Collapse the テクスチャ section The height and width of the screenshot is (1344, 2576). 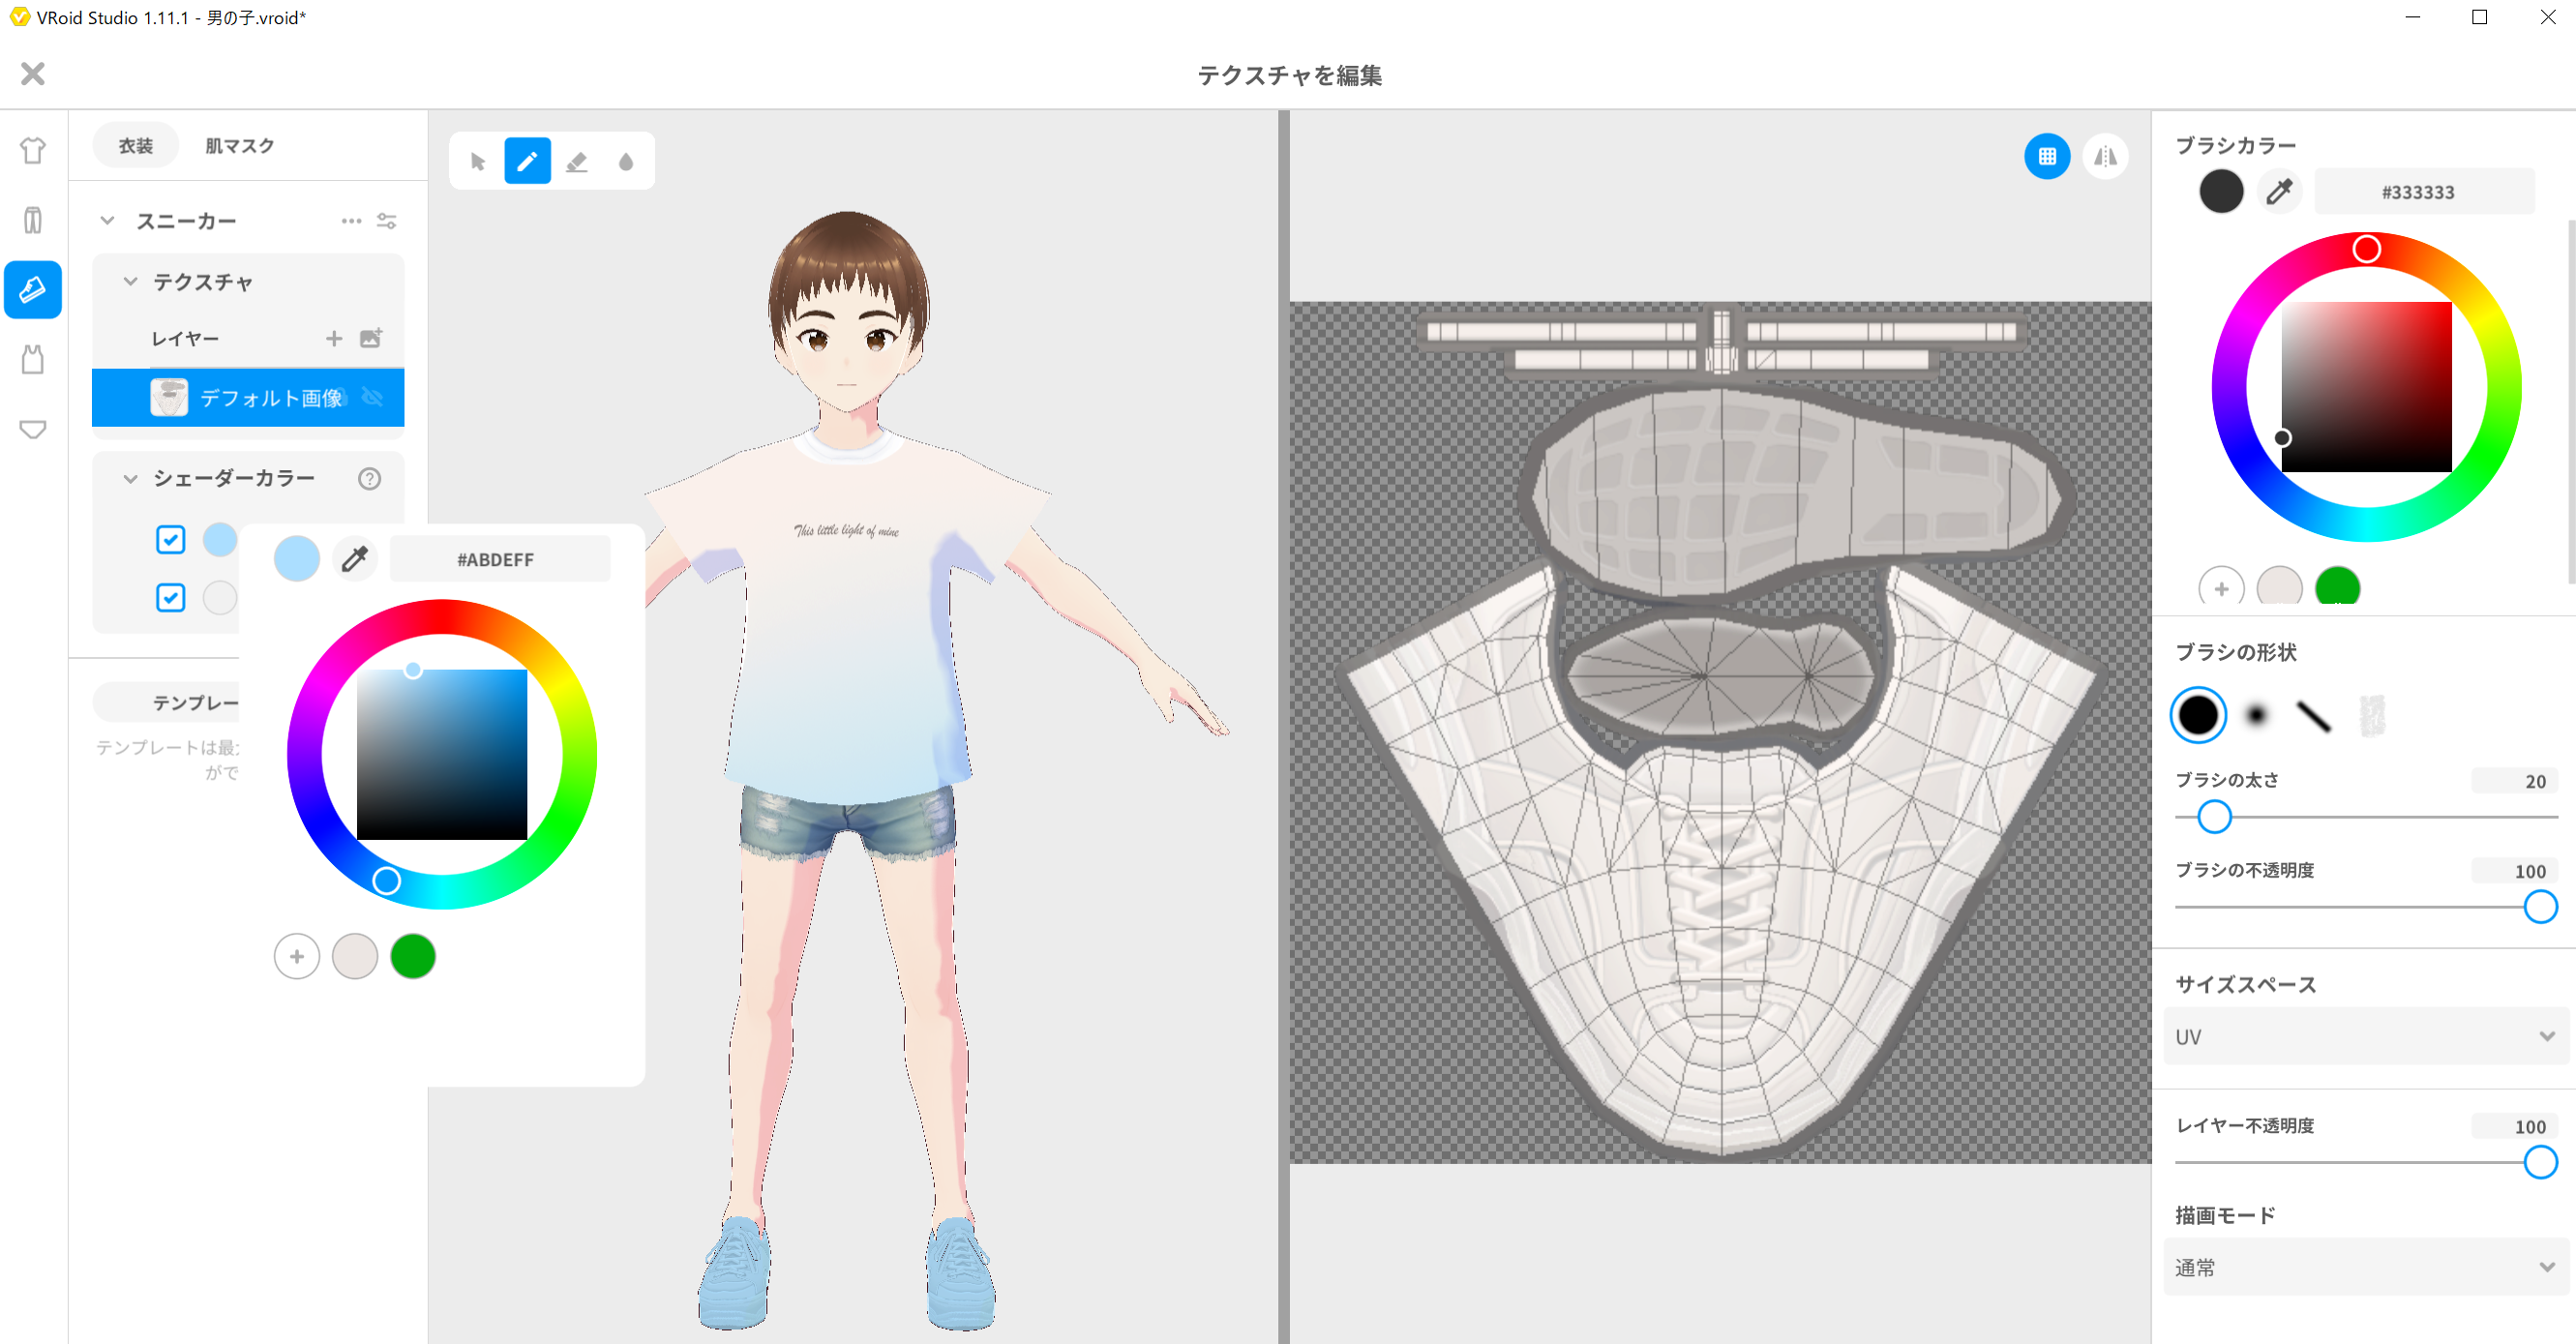[x=130, y=282]
